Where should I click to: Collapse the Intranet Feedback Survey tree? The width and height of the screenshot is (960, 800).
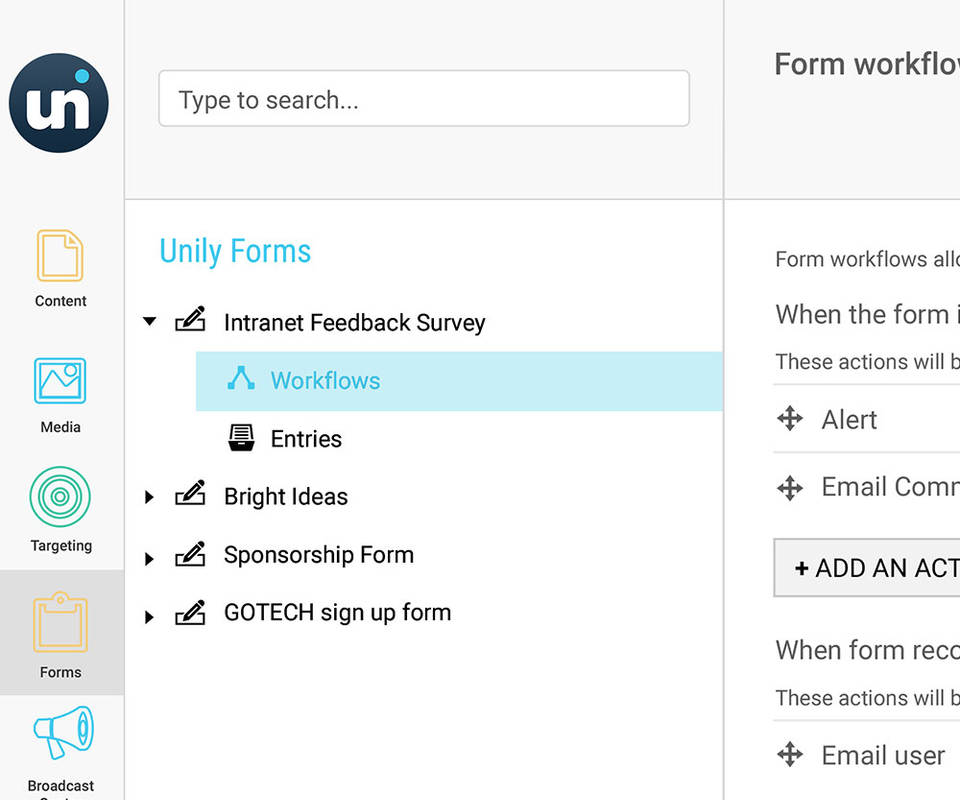(x=150, y=322)
